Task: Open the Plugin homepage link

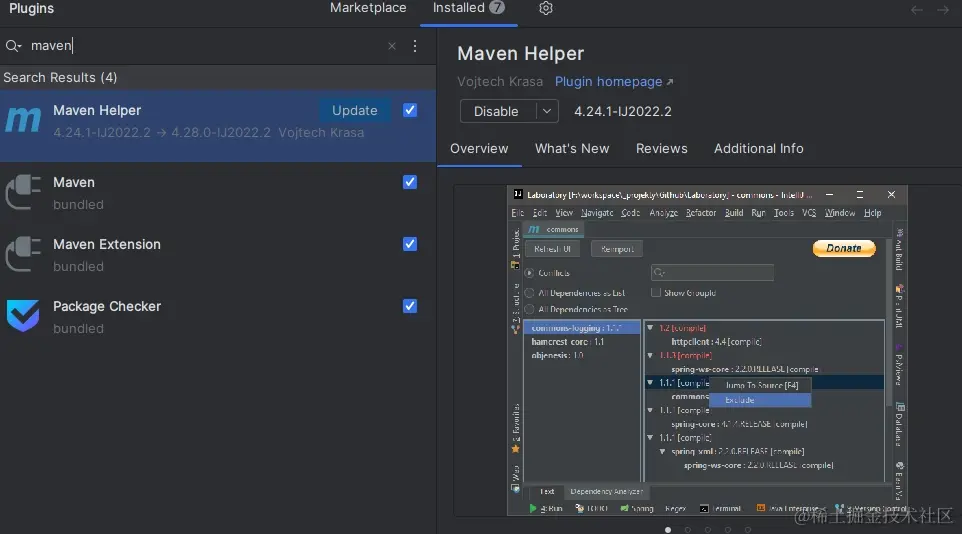Action: click(x=614, y=82)
